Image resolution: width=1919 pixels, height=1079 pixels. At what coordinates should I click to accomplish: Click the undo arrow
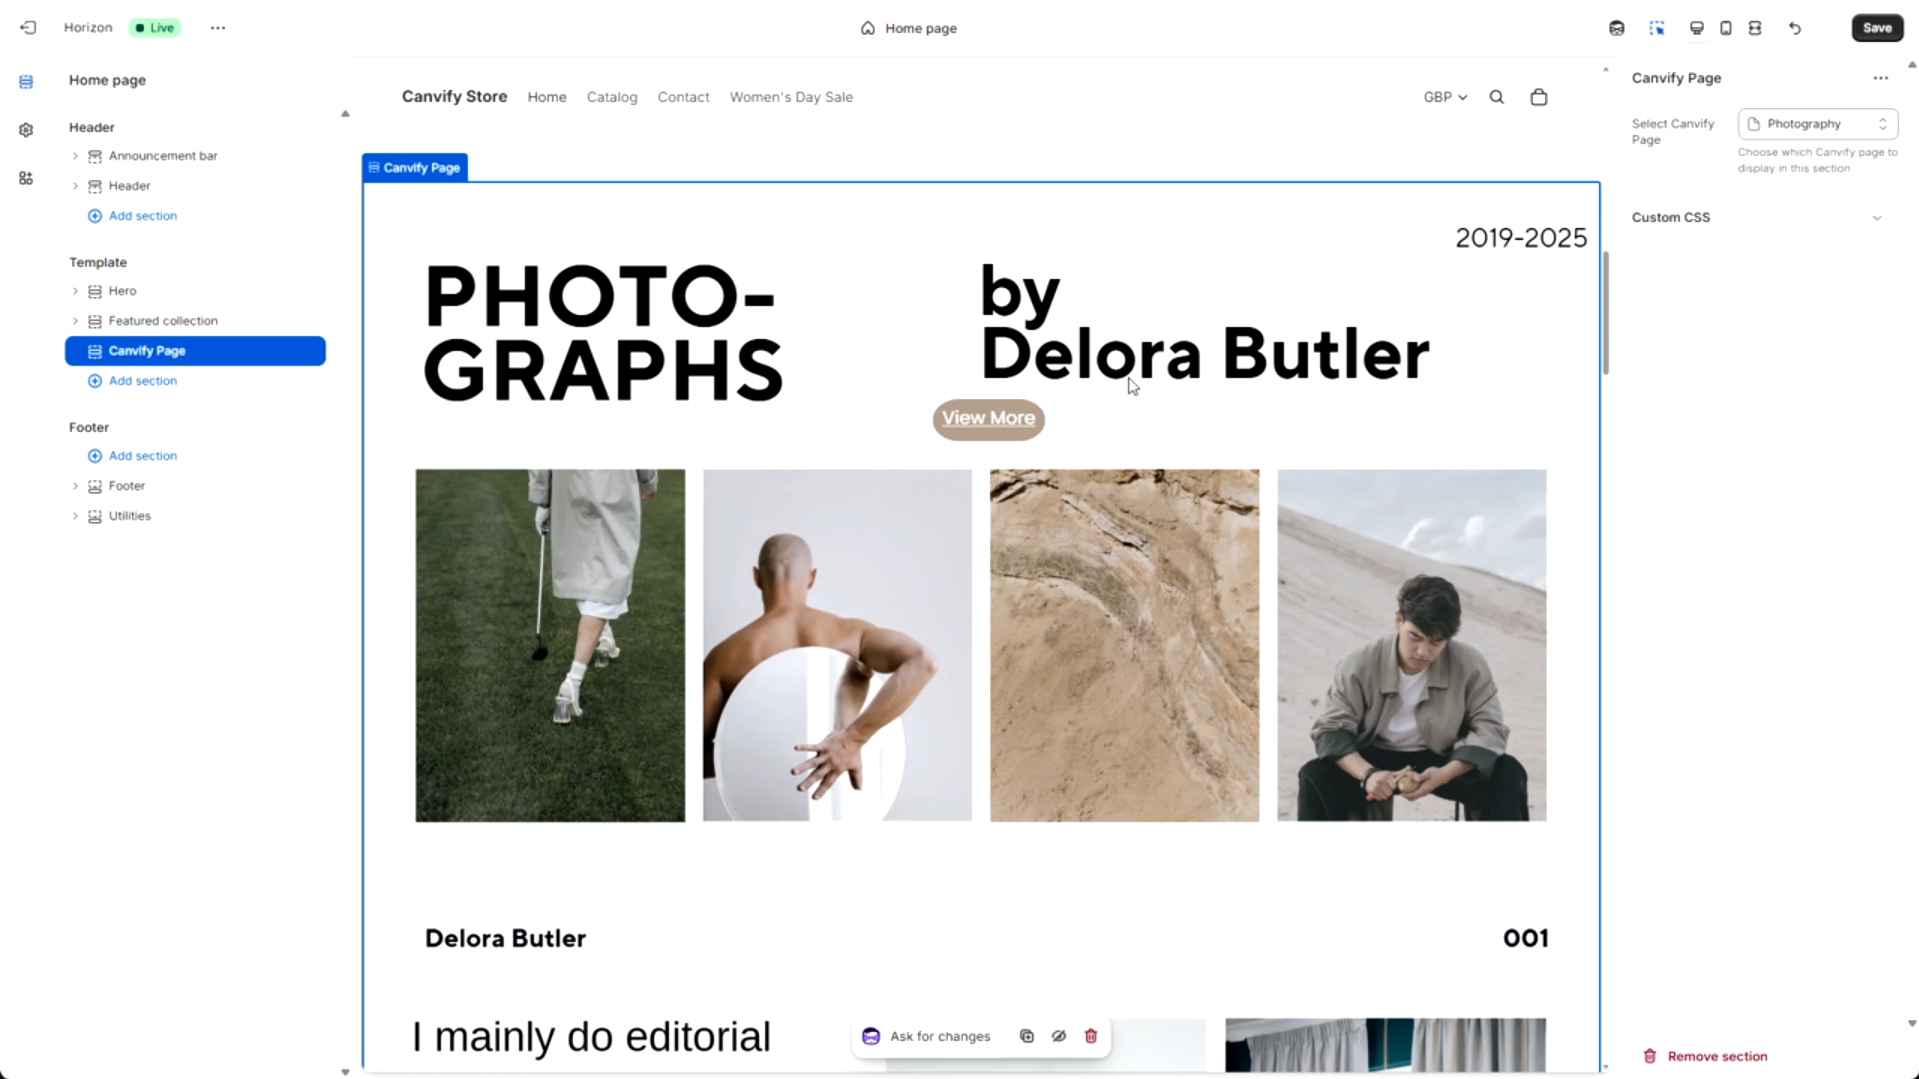click(1794, 28)
